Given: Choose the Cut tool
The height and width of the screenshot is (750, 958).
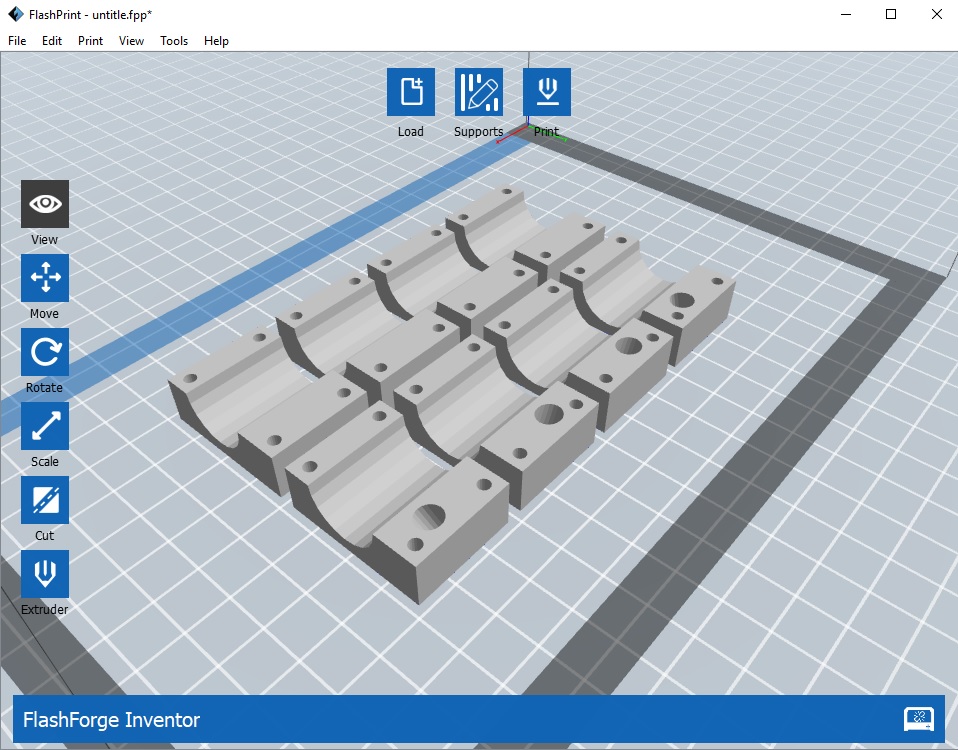Looking at the screenshot, I should (45, 500).
